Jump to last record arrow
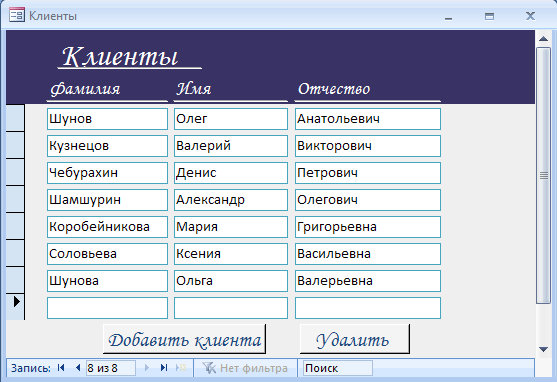 (x=164, y=368)
